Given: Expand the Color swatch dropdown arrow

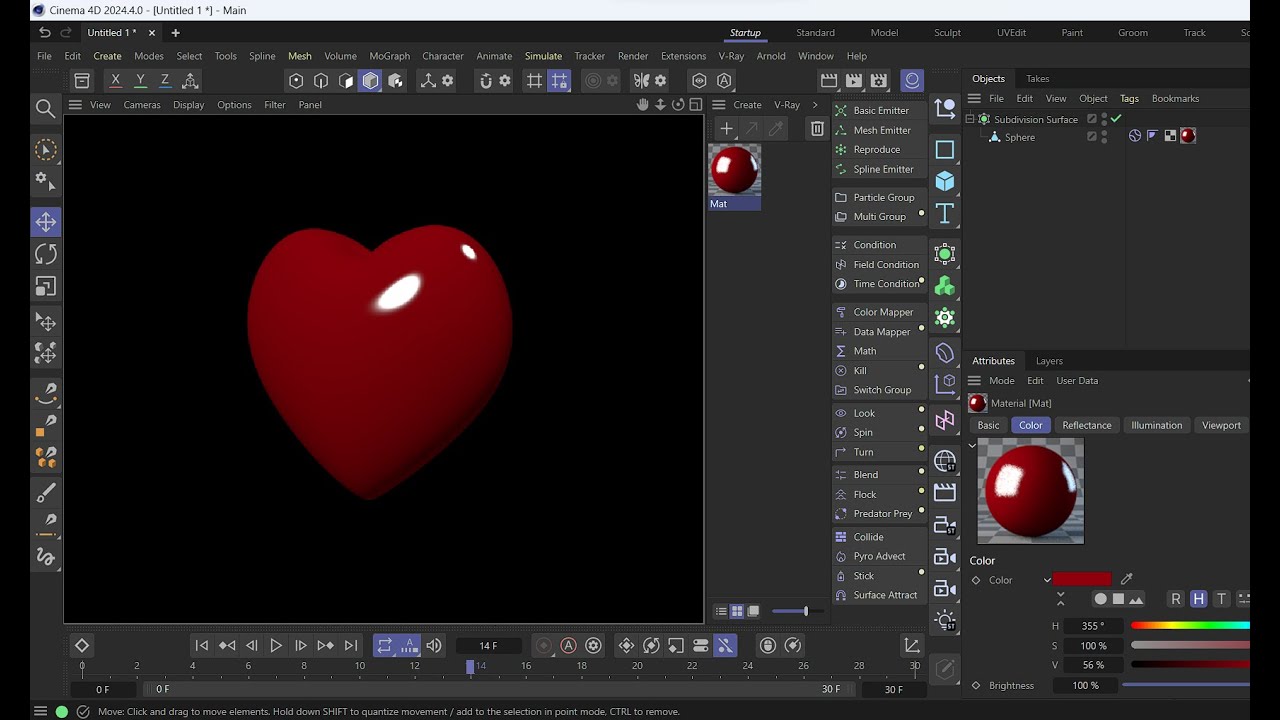Looking at the screenshot, I should 1047,580.
